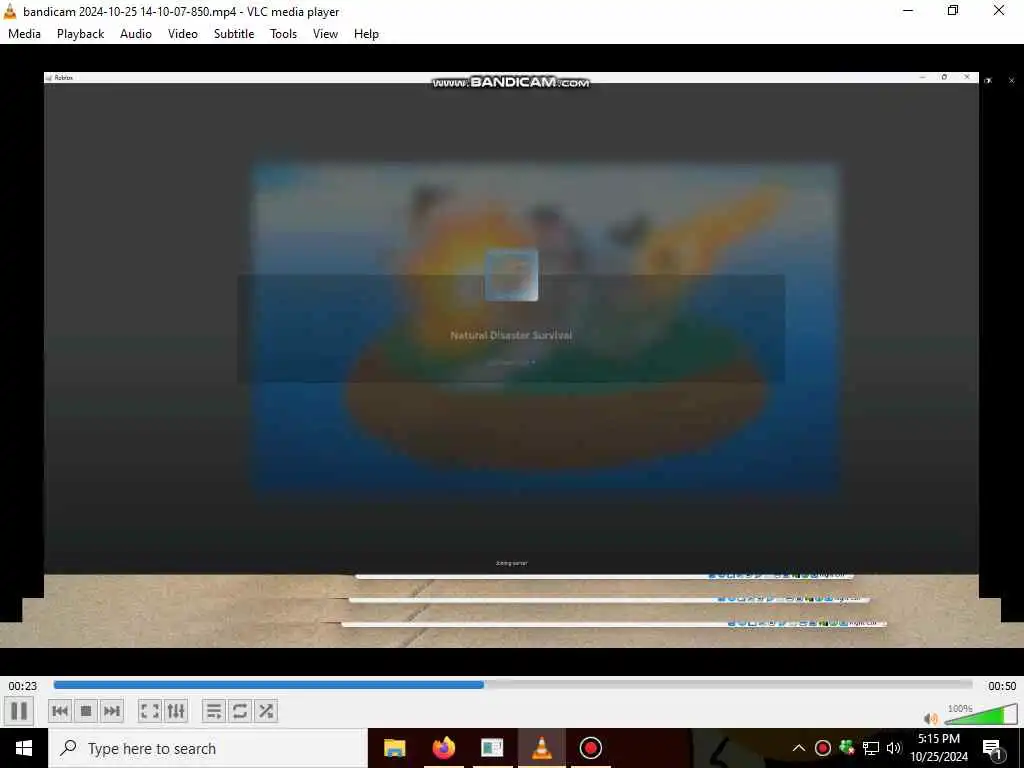The height and width of the screenshot is (768, 1024).
Task: Open the notification center icon
Action: click(993, 748)
